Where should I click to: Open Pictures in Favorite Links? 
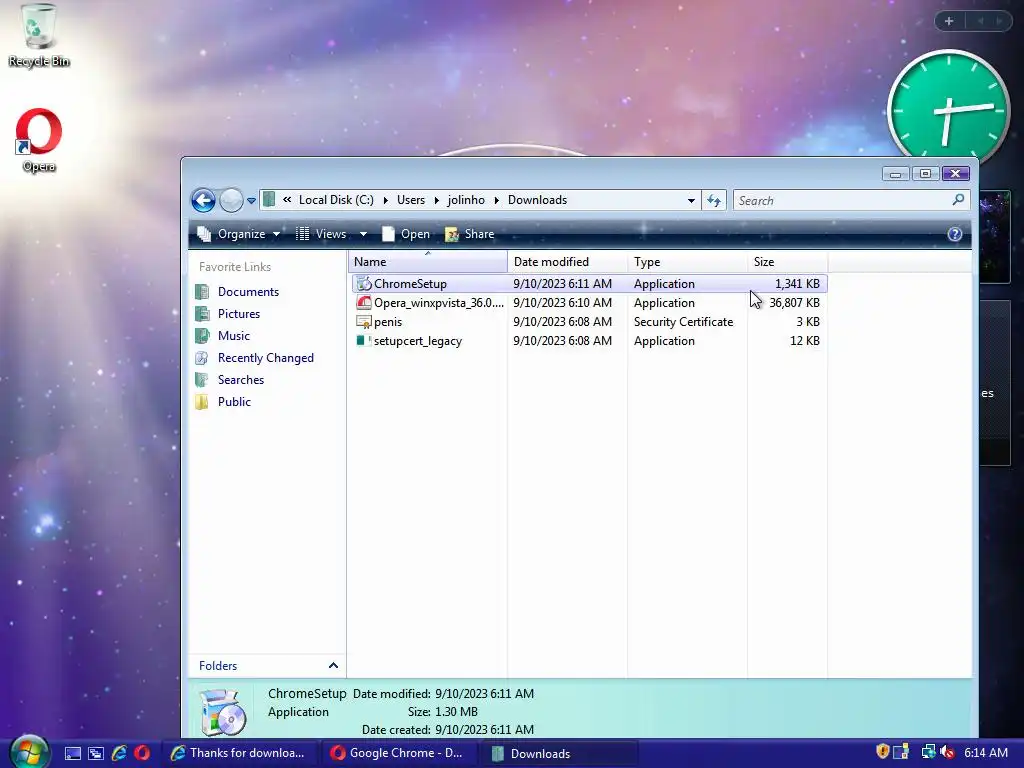tap(239, 313)
